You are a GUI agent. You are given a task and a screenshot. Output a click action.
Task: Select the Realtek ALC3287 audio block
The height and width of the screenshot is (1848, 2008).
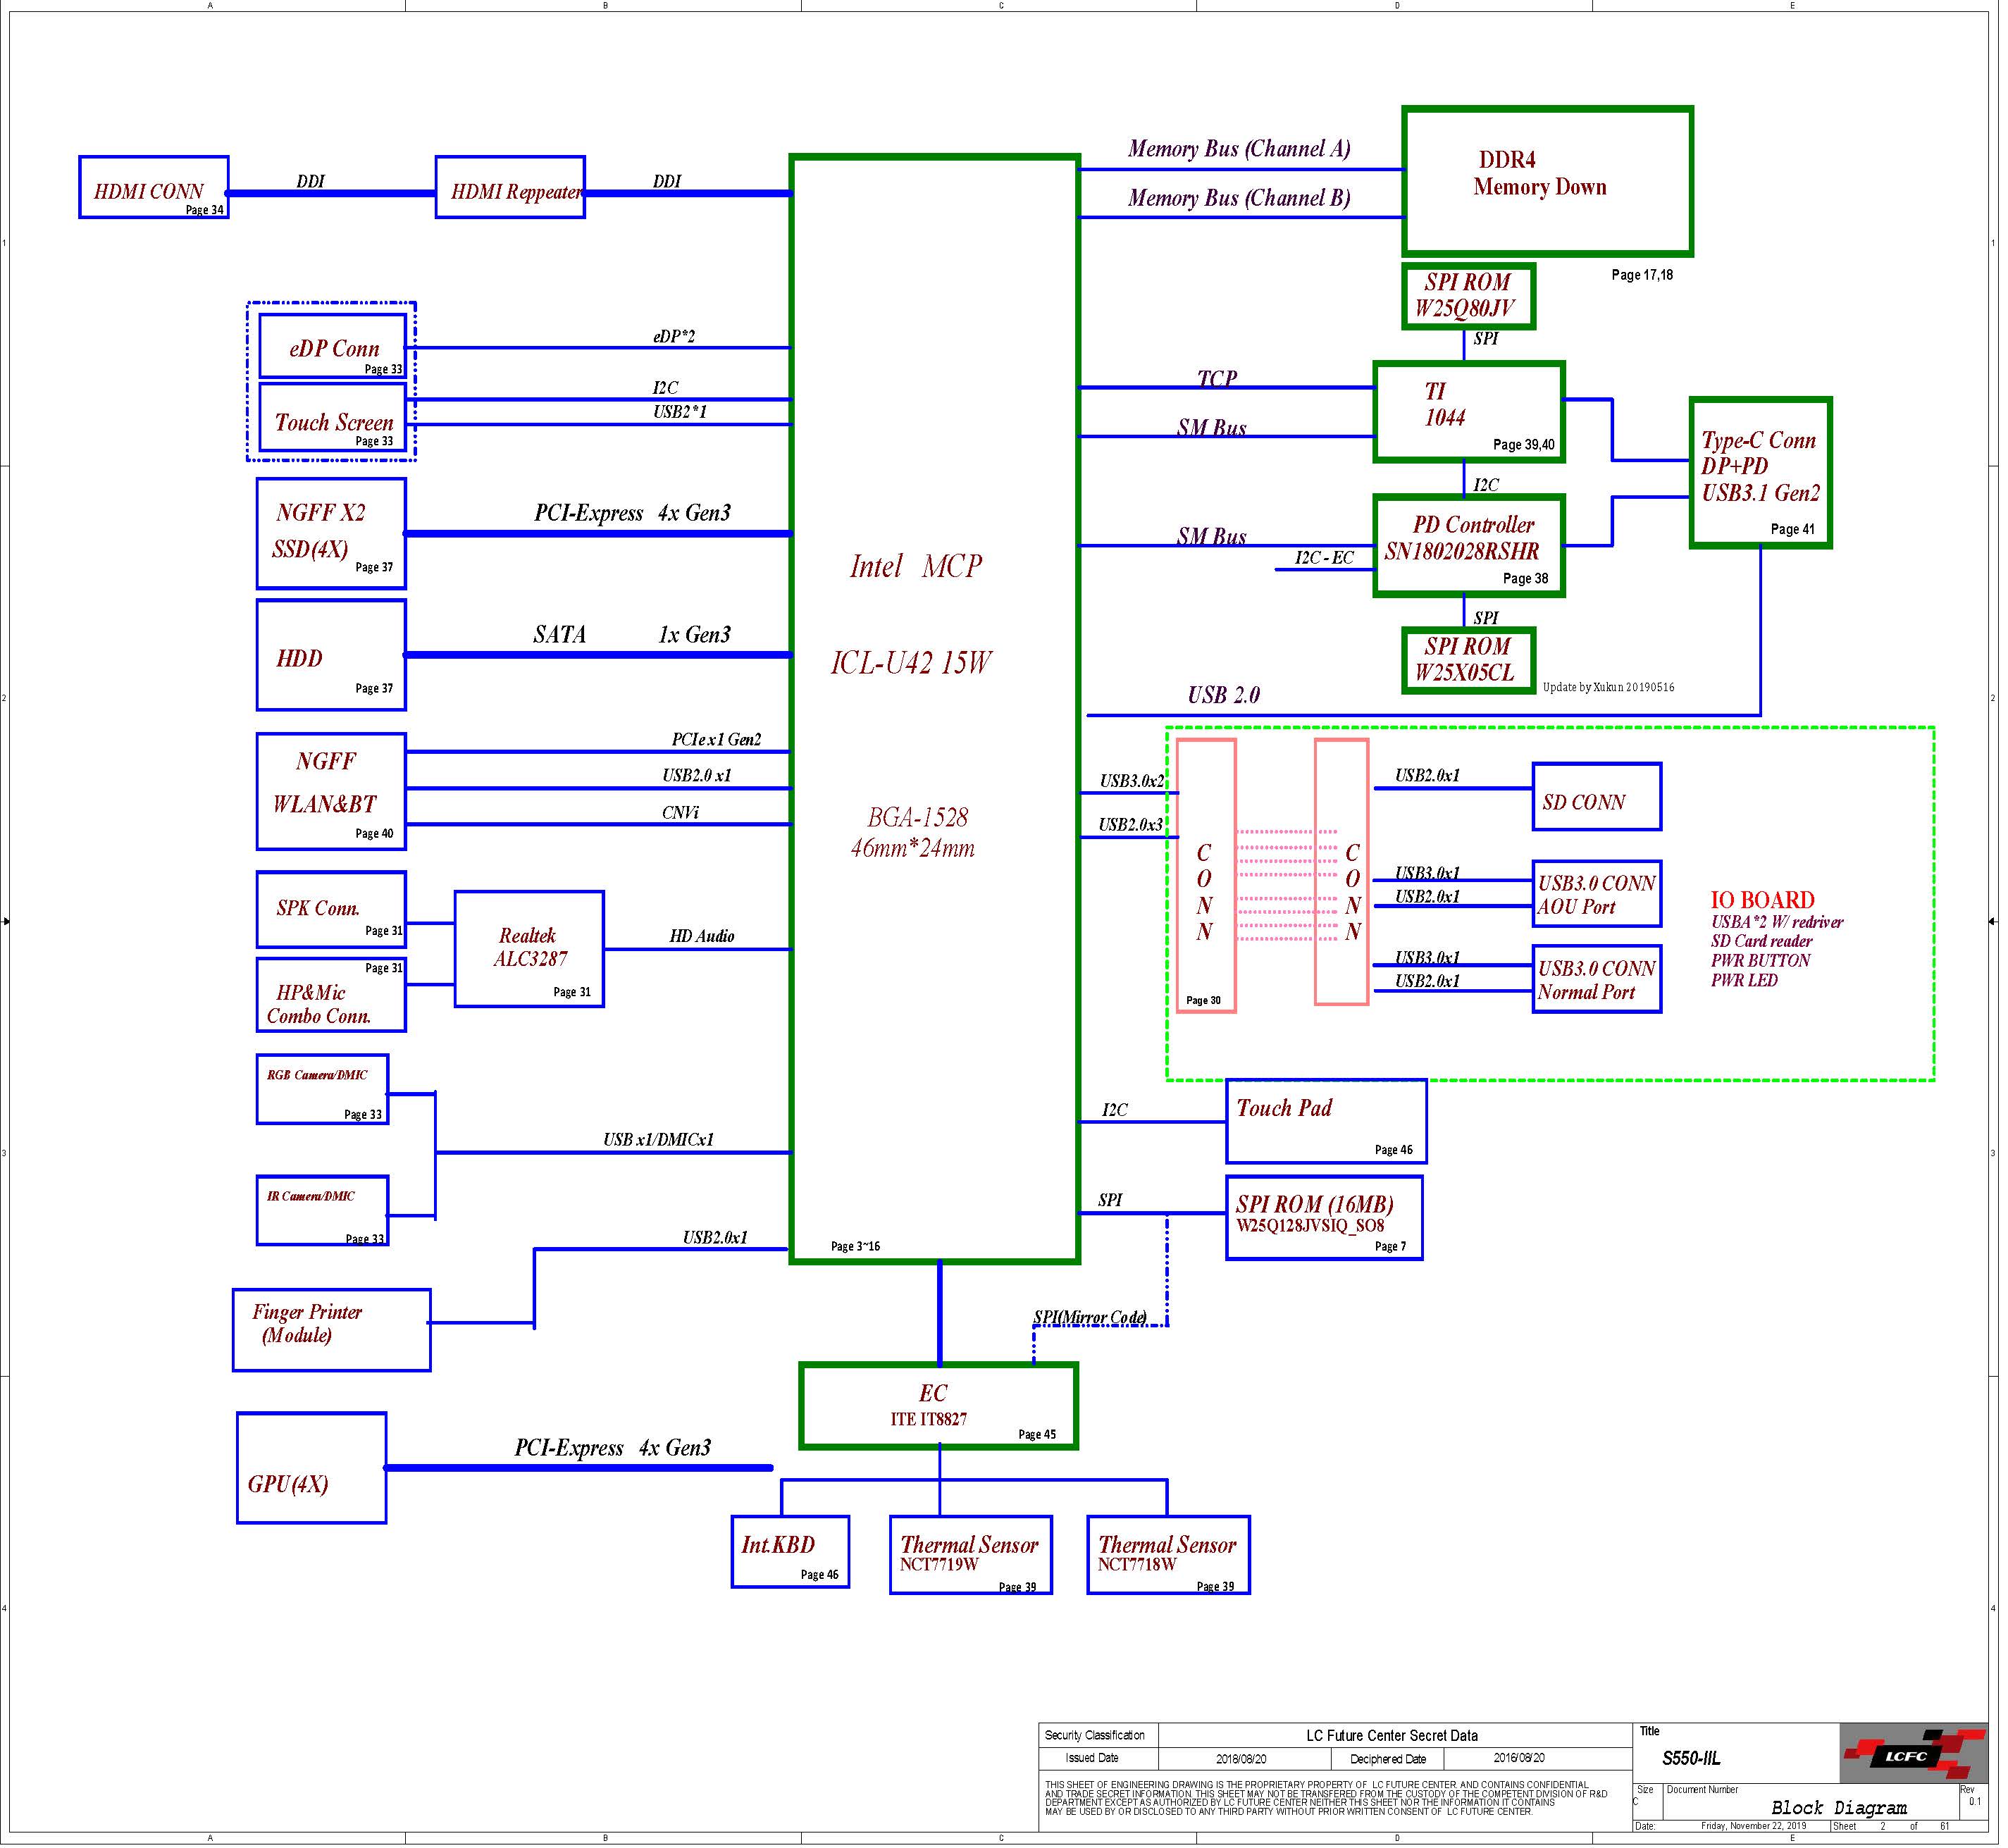pos(529,948)
